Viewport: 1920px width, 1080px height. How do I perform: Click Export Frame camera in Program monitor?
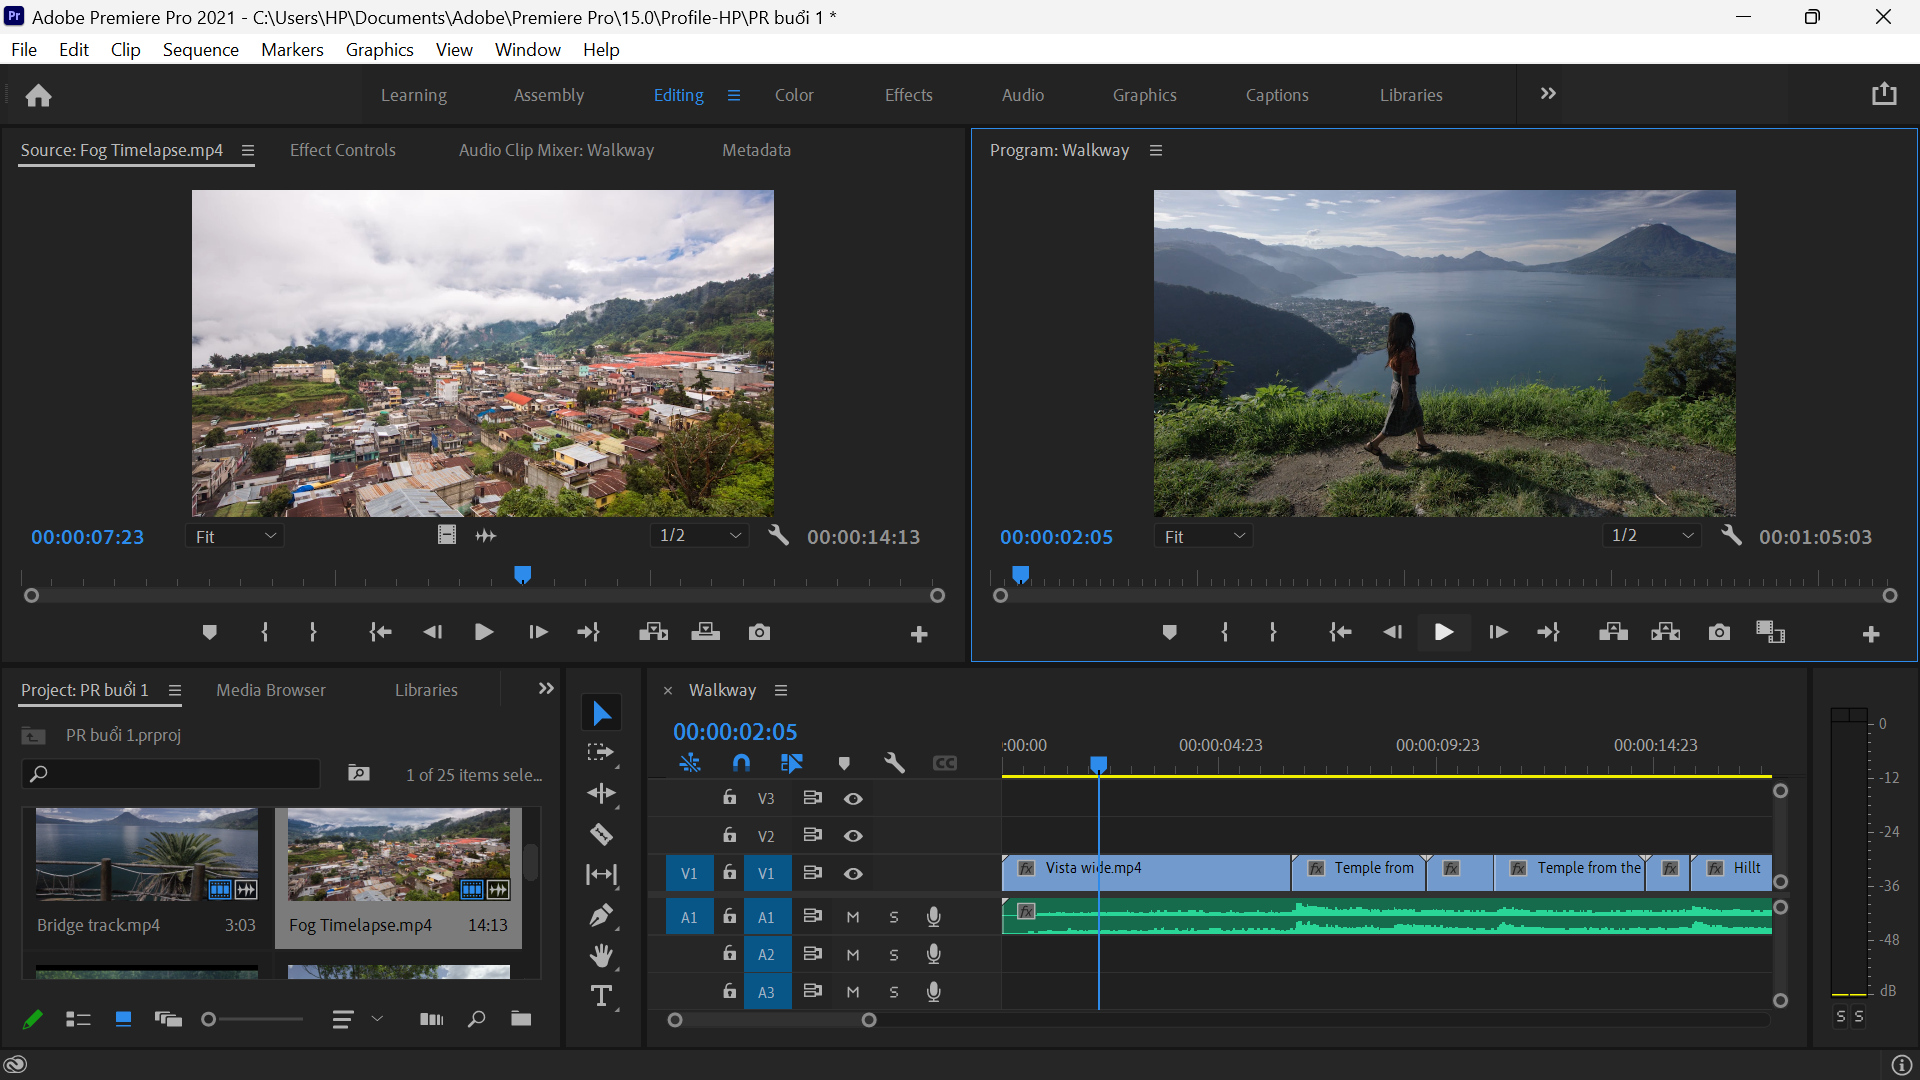1719,632
